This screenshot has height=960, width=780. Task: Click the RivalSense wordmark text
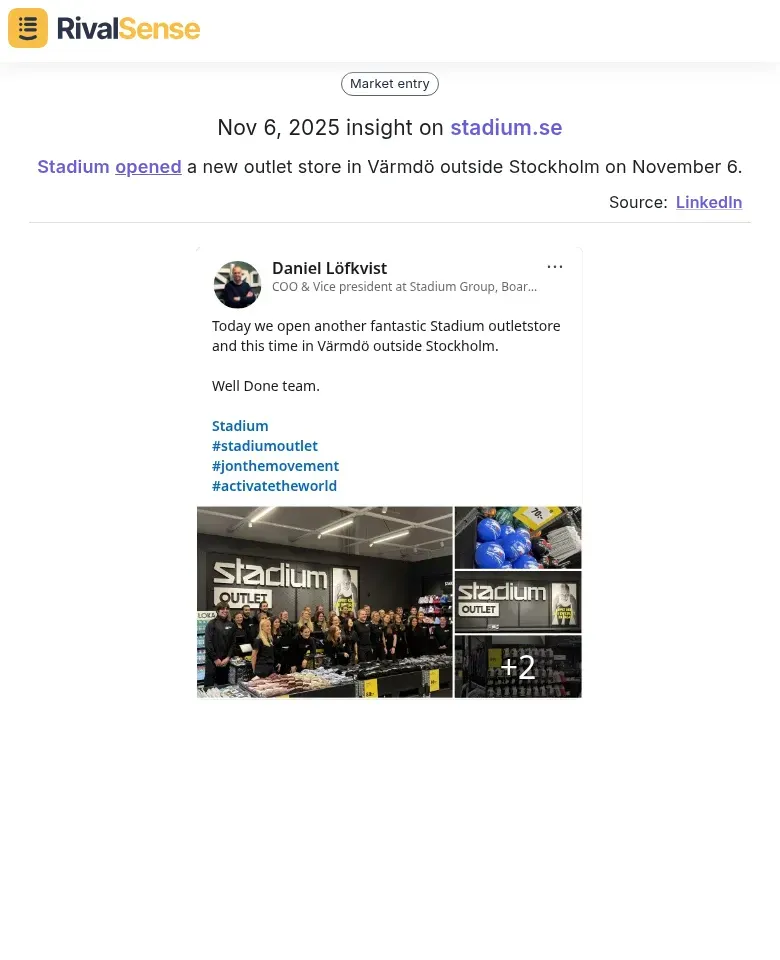[128, 28]
